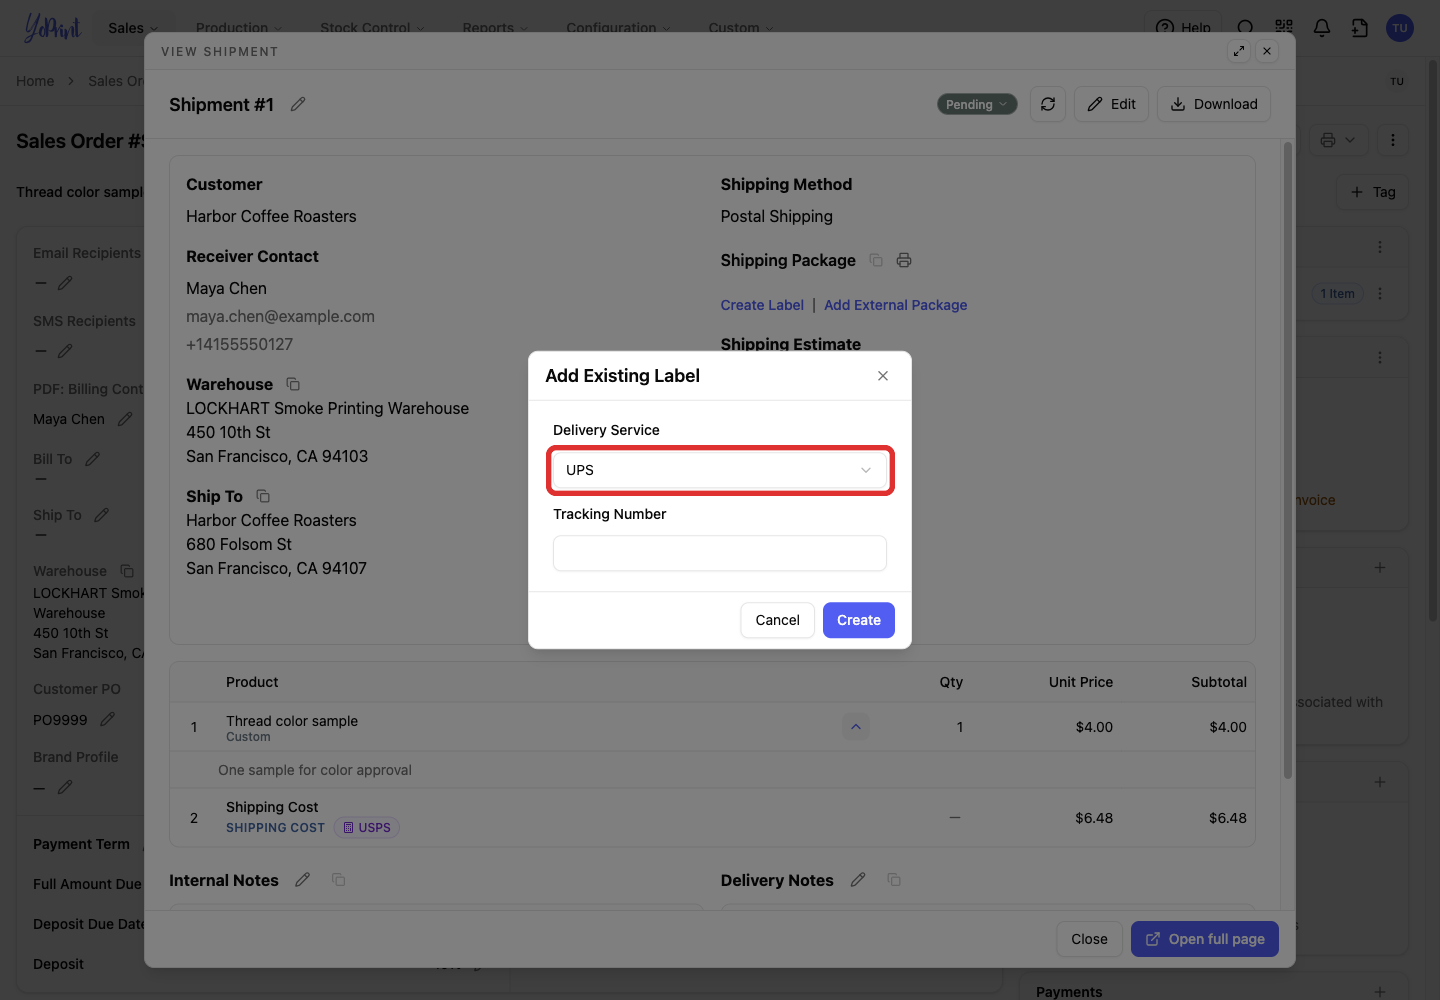
Task: Copy the Ship To address
Action: click(263, 496)
